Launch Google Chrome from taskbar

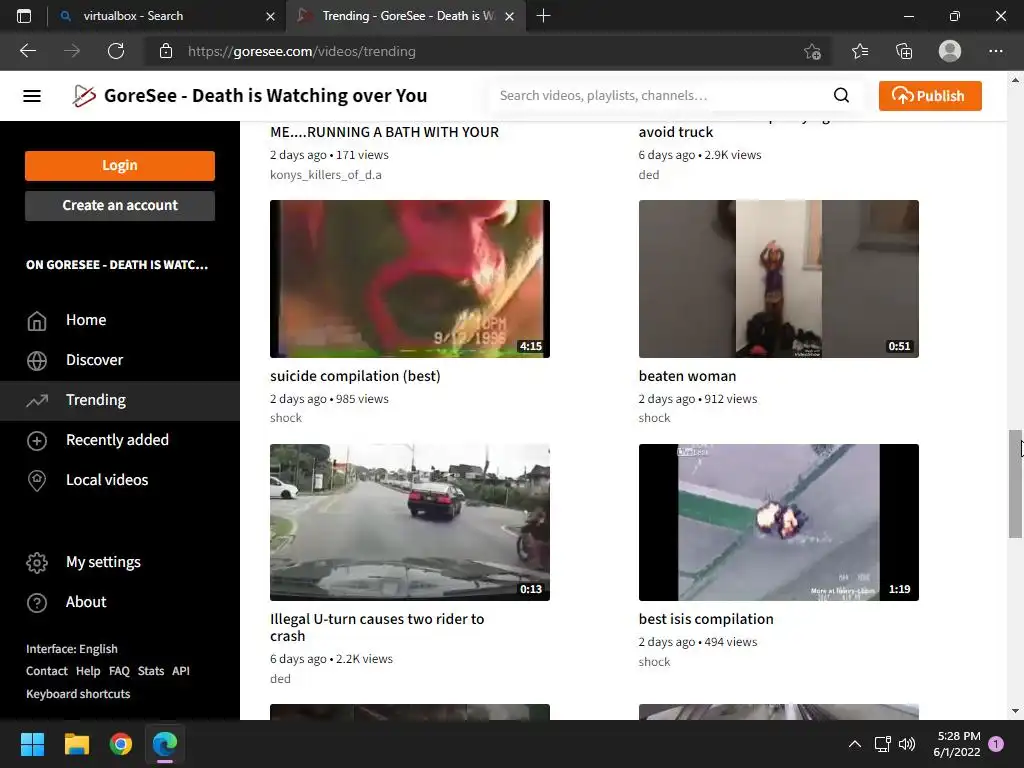pos(121,744)
